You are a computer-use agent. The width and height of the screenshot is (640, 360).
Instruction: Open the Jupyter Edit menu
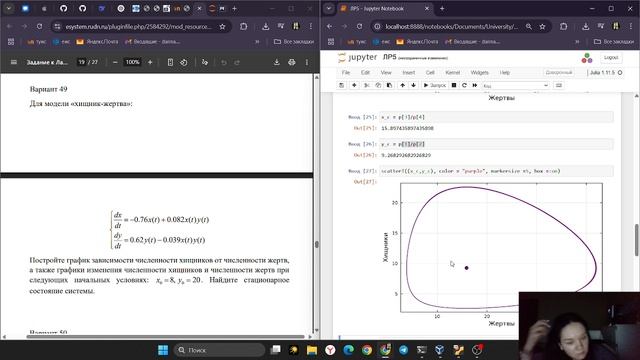365,72
